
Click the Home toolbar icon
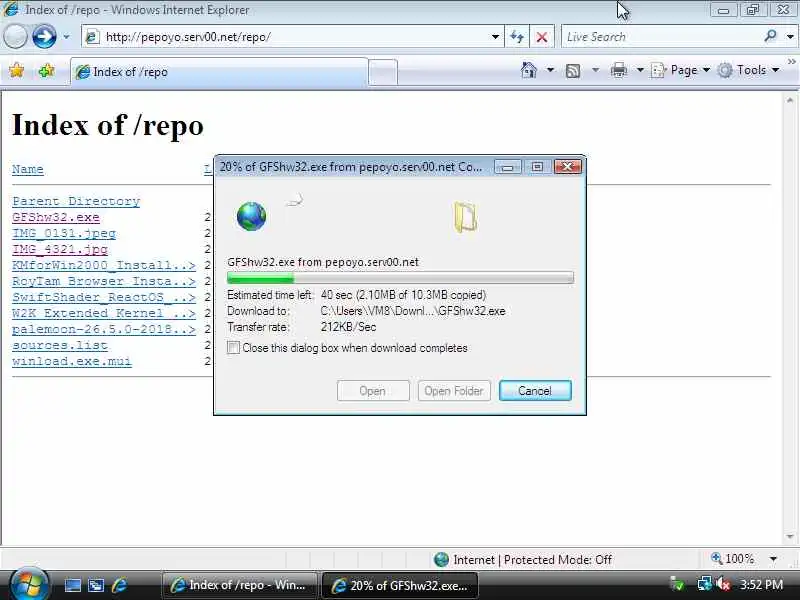[529, 70]
